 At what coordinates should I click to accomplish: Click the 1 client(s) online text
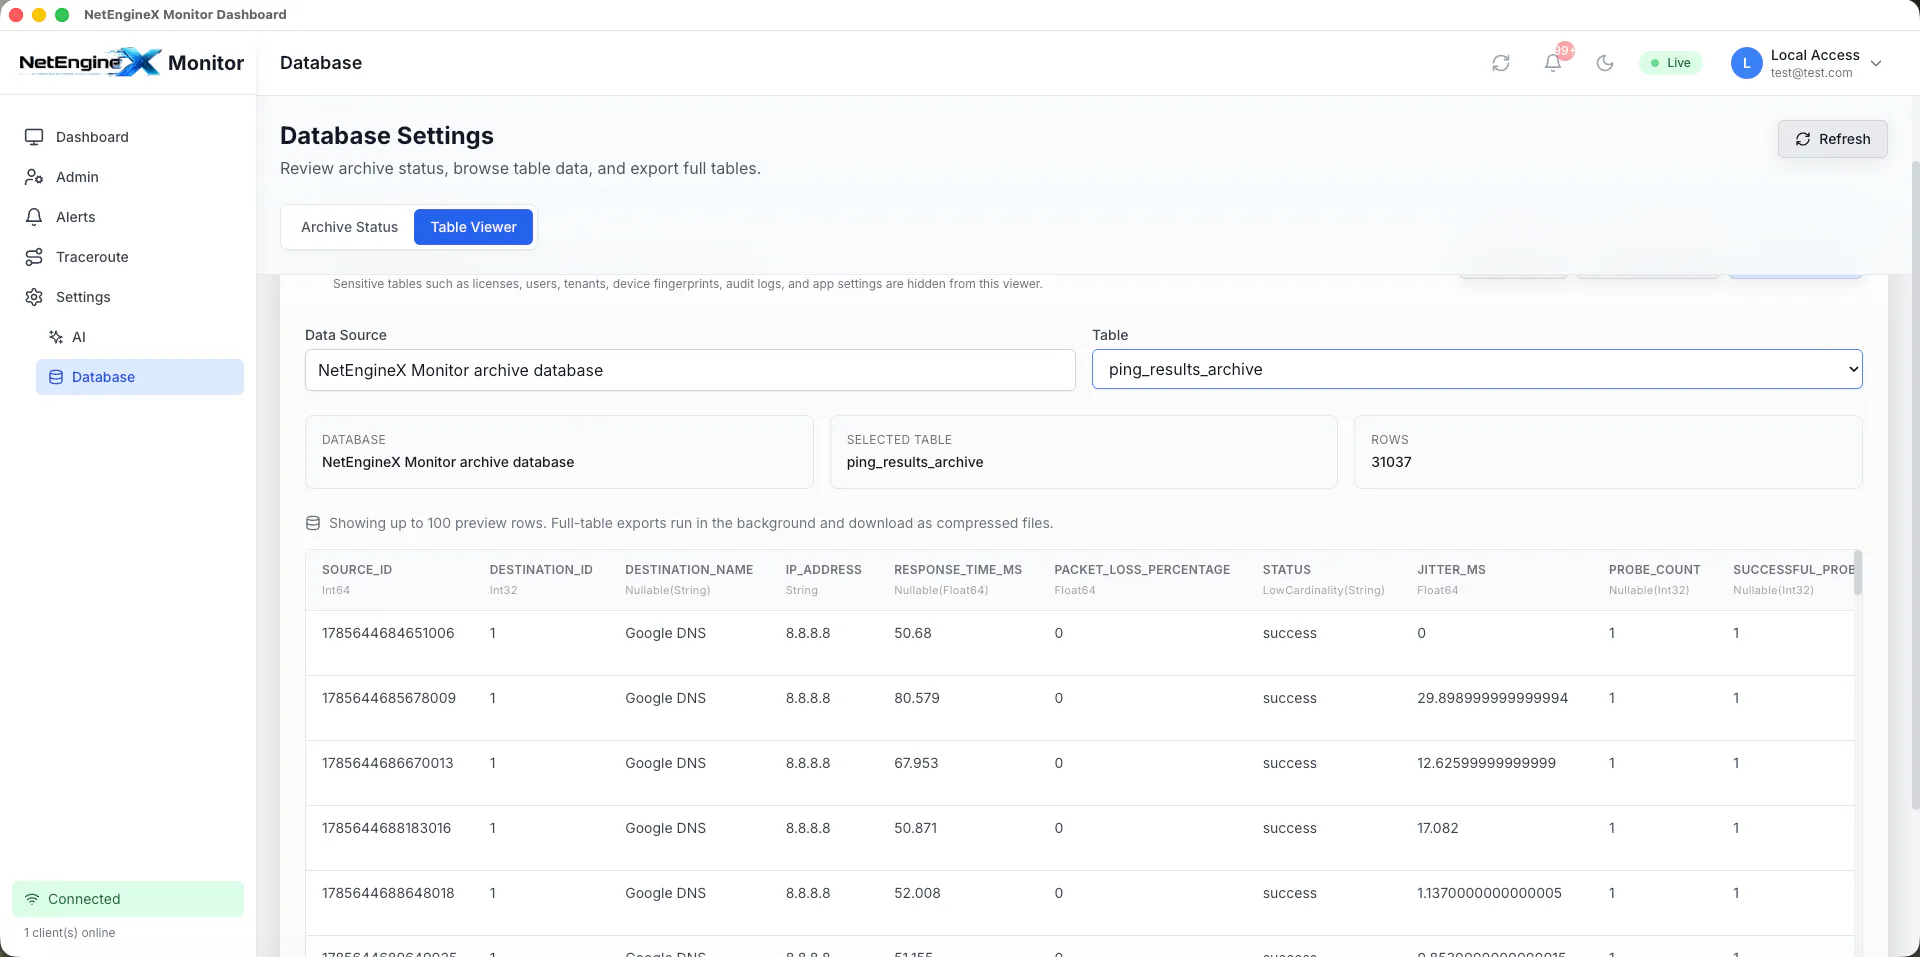(70, 933)
